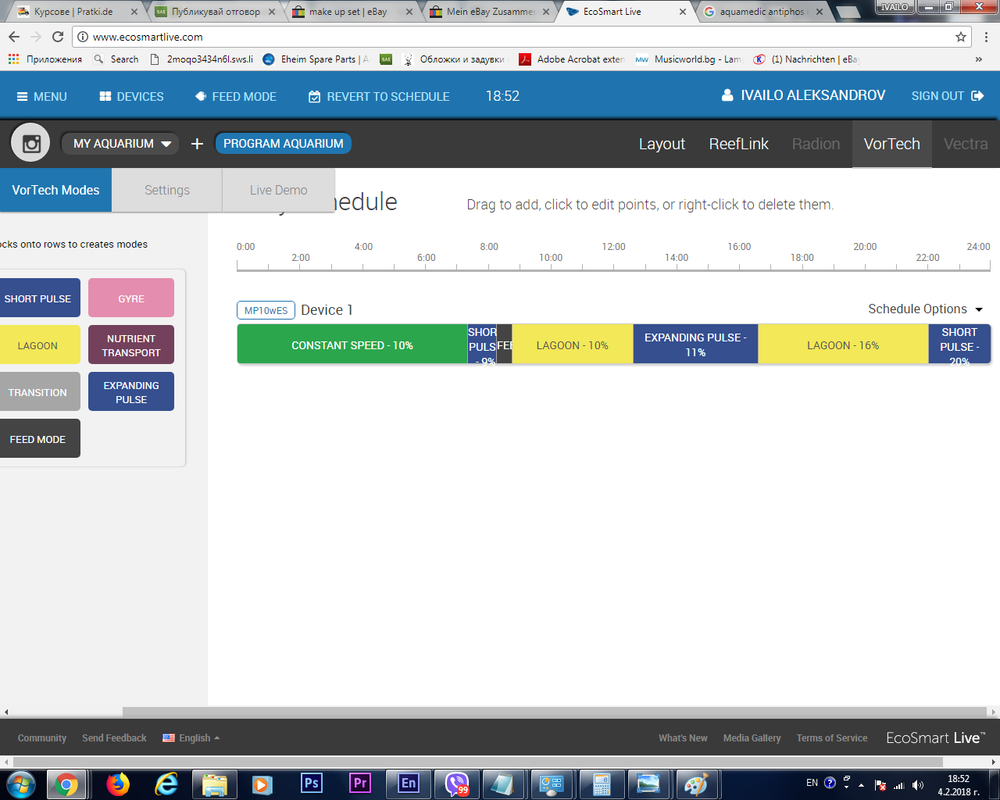The image size is (1000, 800).
Task: Open MY AQUARIUM dropdown
Action: 120,144
